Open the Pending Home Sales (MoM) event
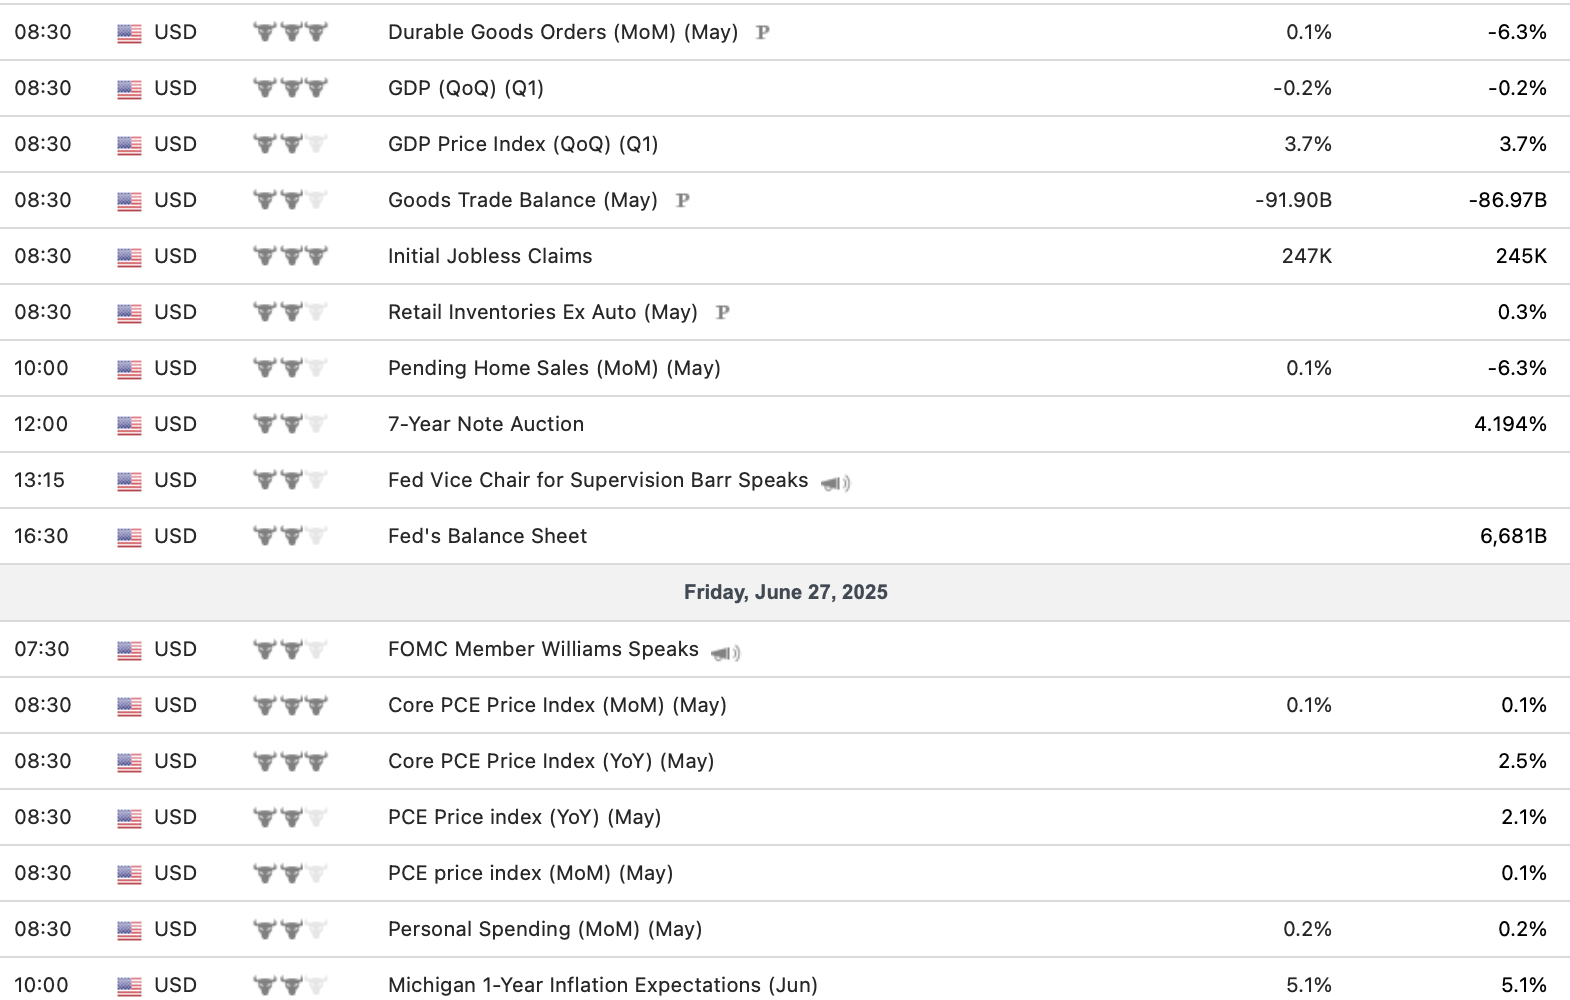The width and height of the screenshot is (1570, 1000). (x=553, y=368)
